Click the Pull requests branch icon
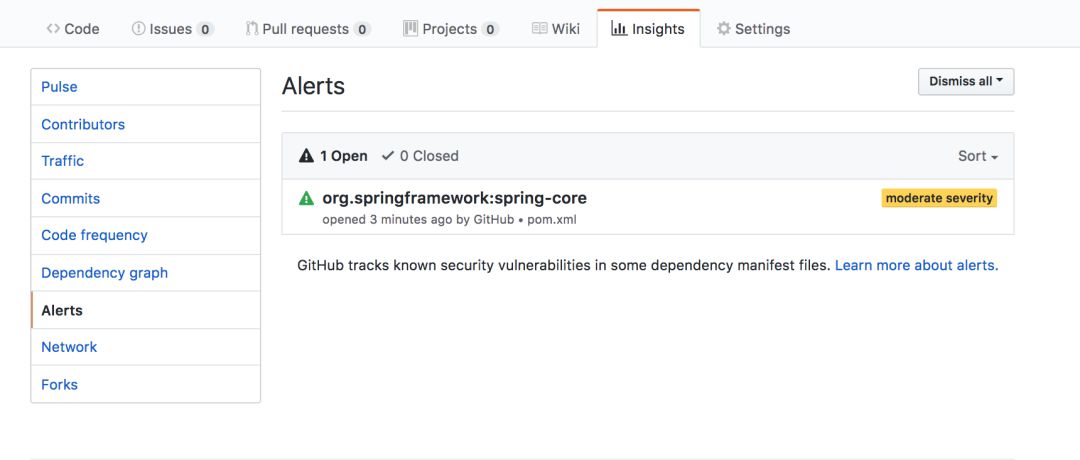Viewport: 1080px width, 460px height. (x=252, y=29)
